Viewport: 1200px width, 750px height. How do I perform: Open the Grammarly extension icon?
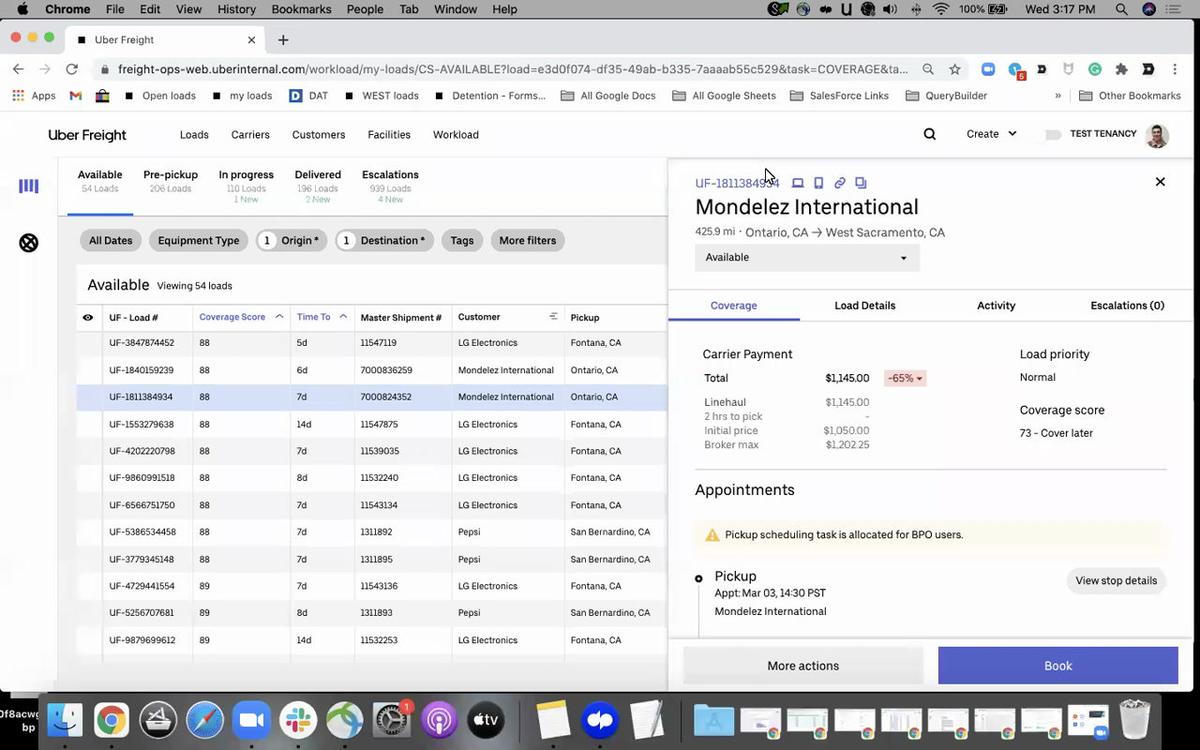[1095, 69]
